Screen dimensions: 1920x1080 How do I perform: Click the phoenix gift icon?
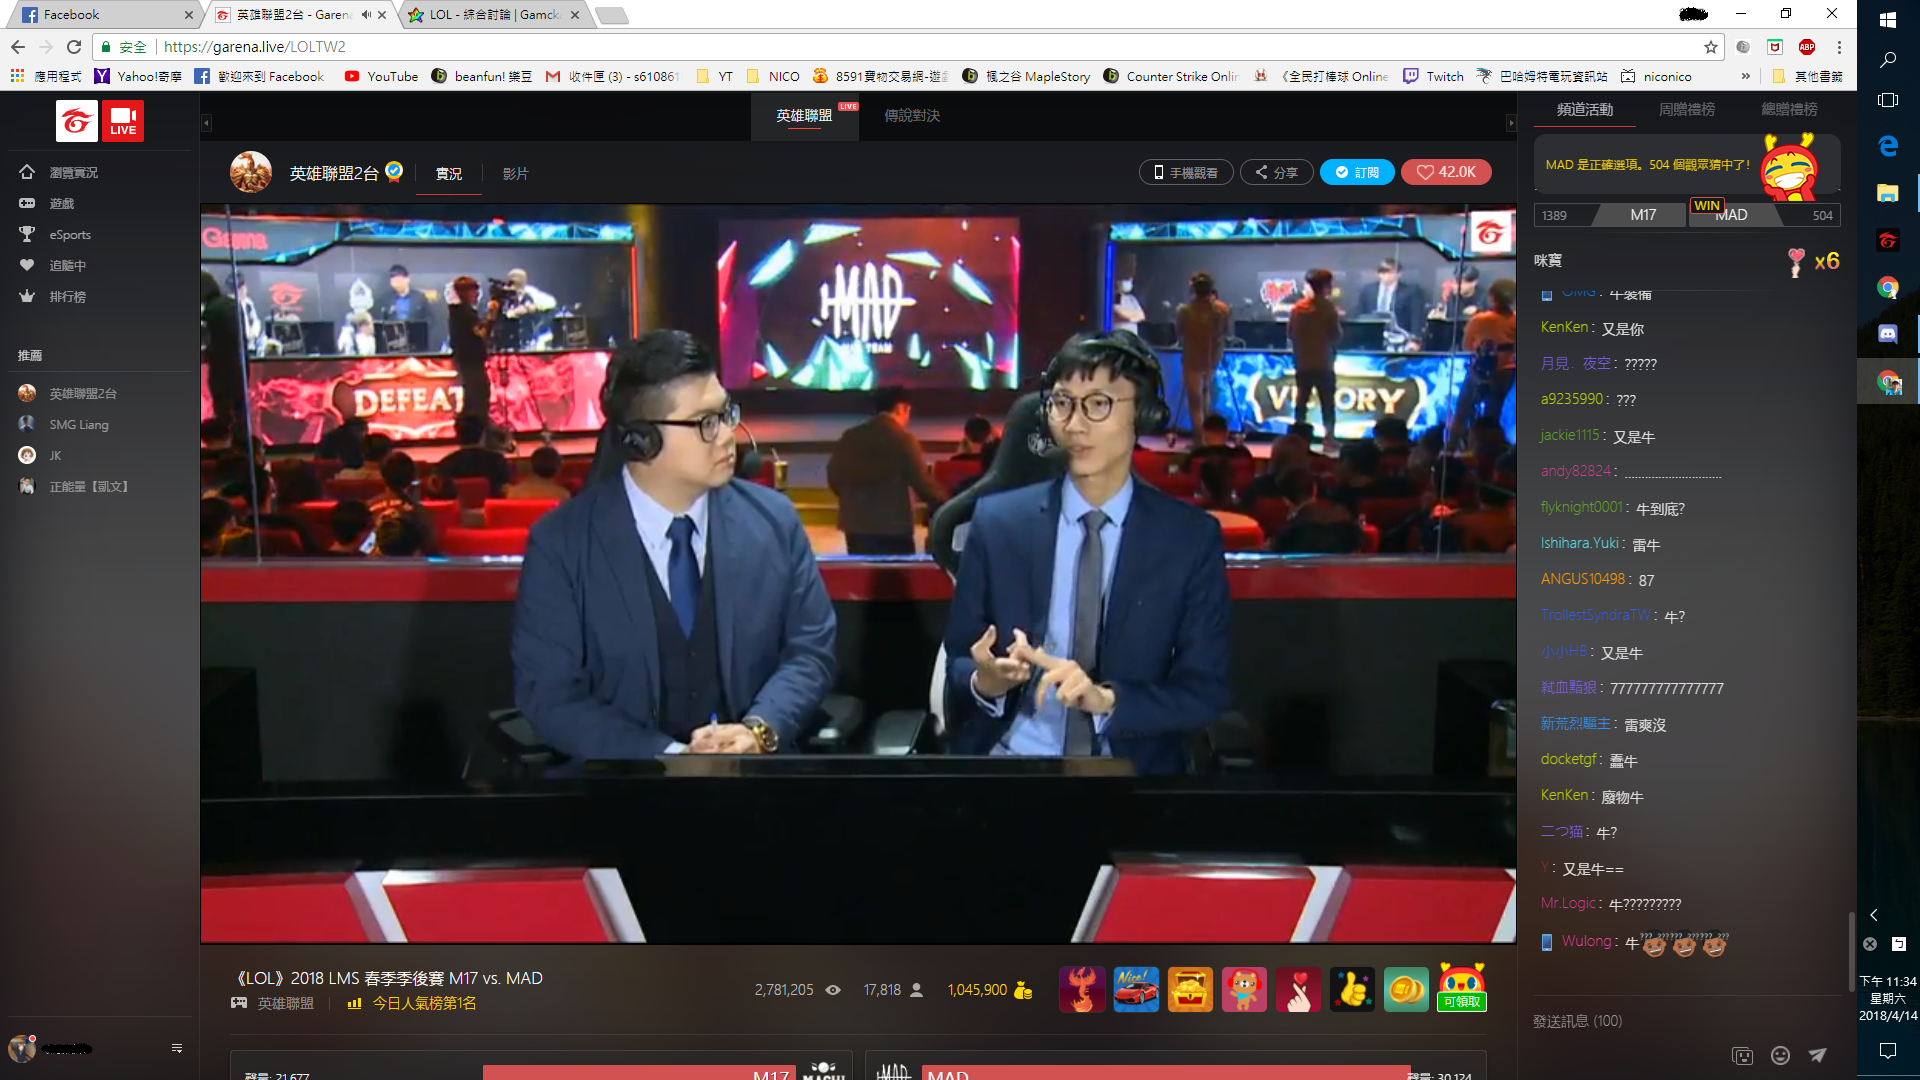coord(1082,989)
